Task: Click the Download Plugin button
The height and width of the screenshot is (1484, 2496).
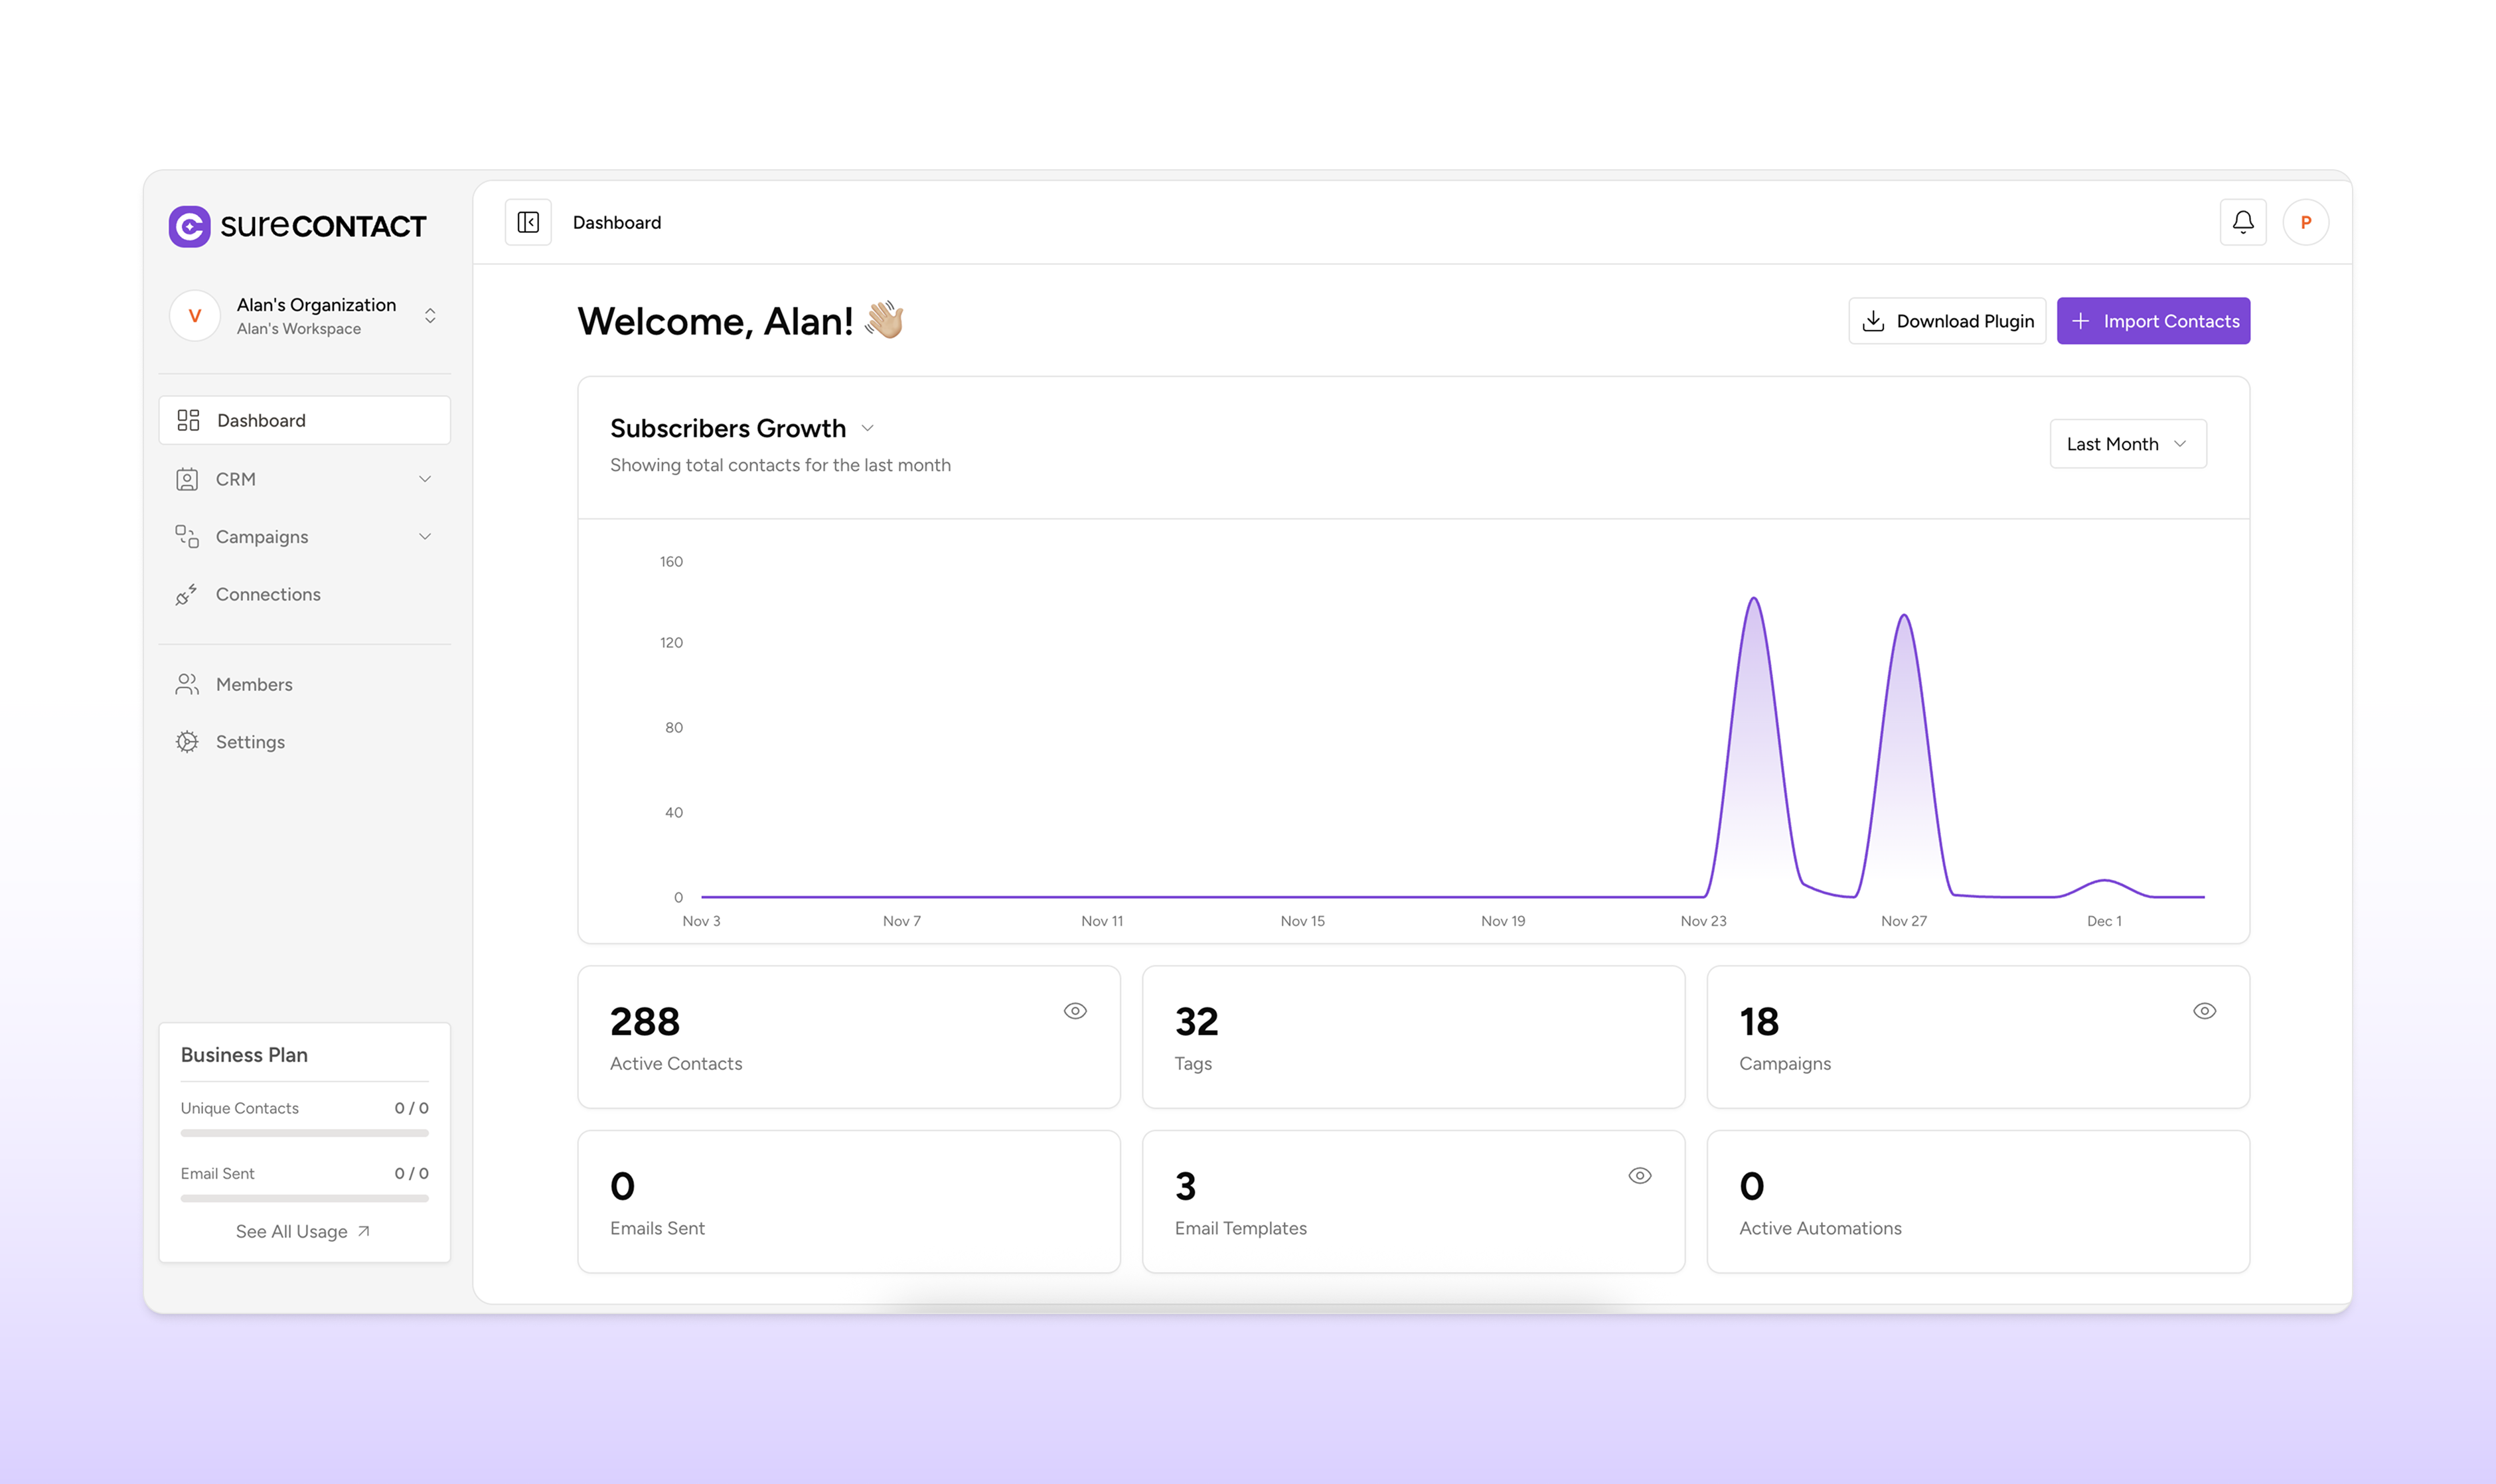Action: 1946,321
